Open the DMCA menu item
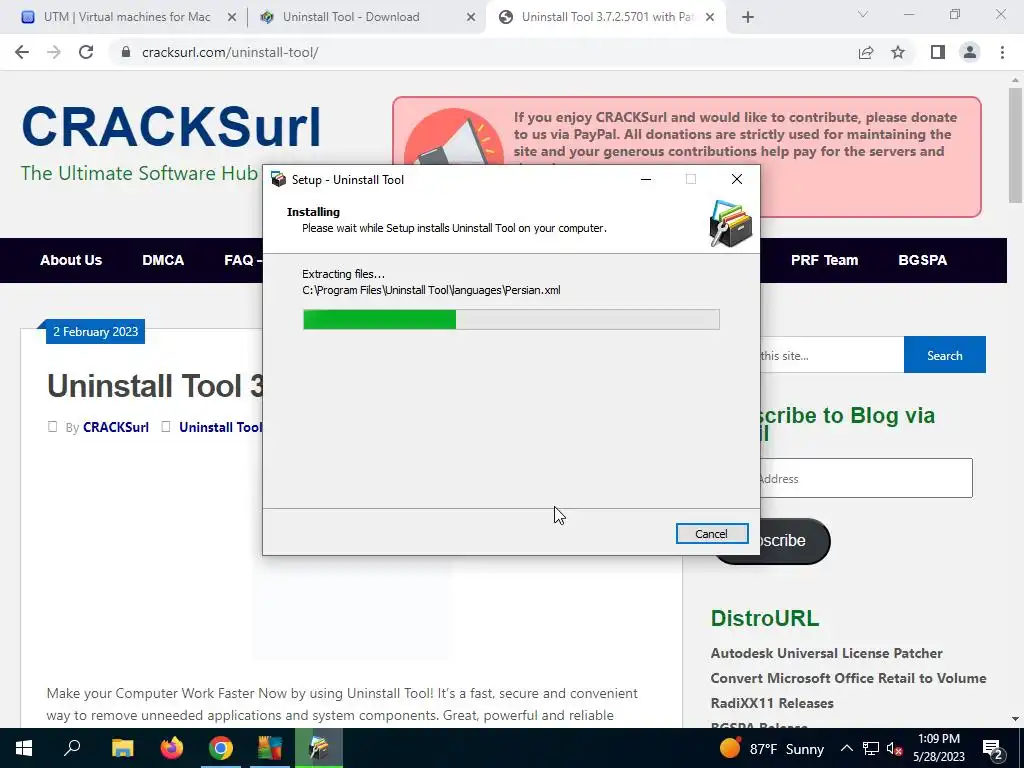The width and height of the screenshot is (1024, 768). click(163, 260)
